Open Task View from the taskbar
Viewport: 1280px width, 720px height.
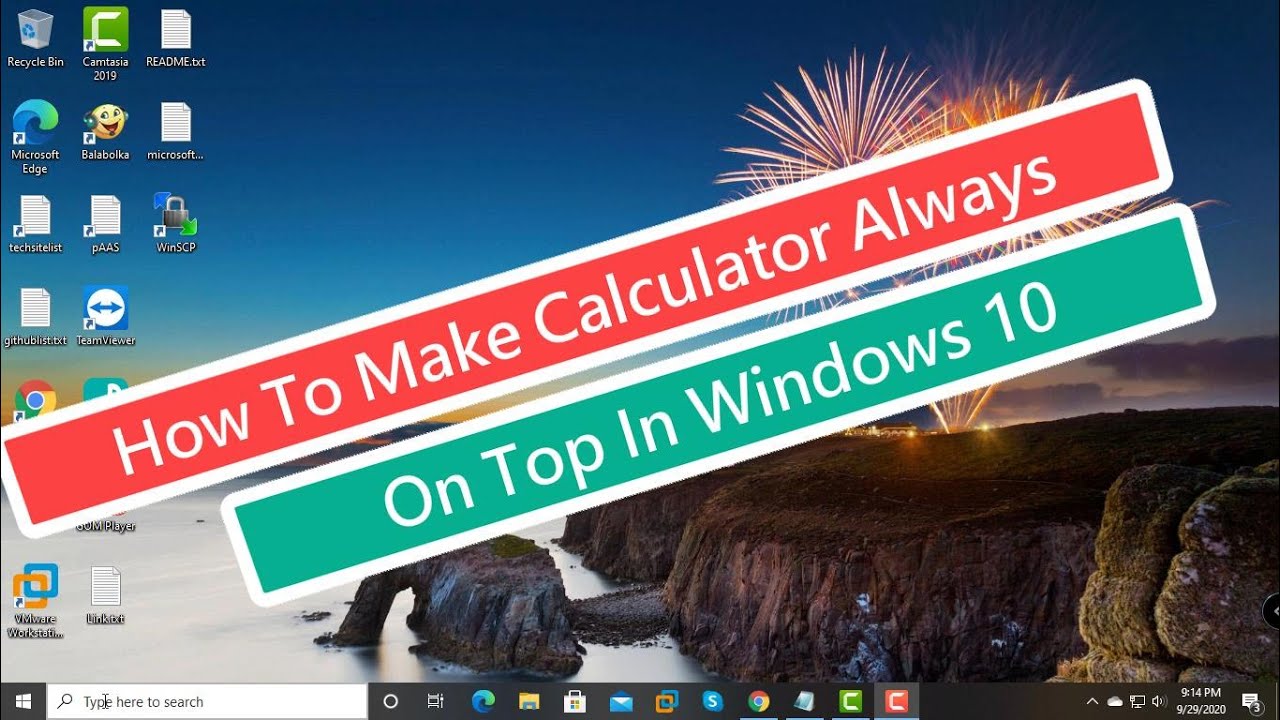(x=435, y=701)
